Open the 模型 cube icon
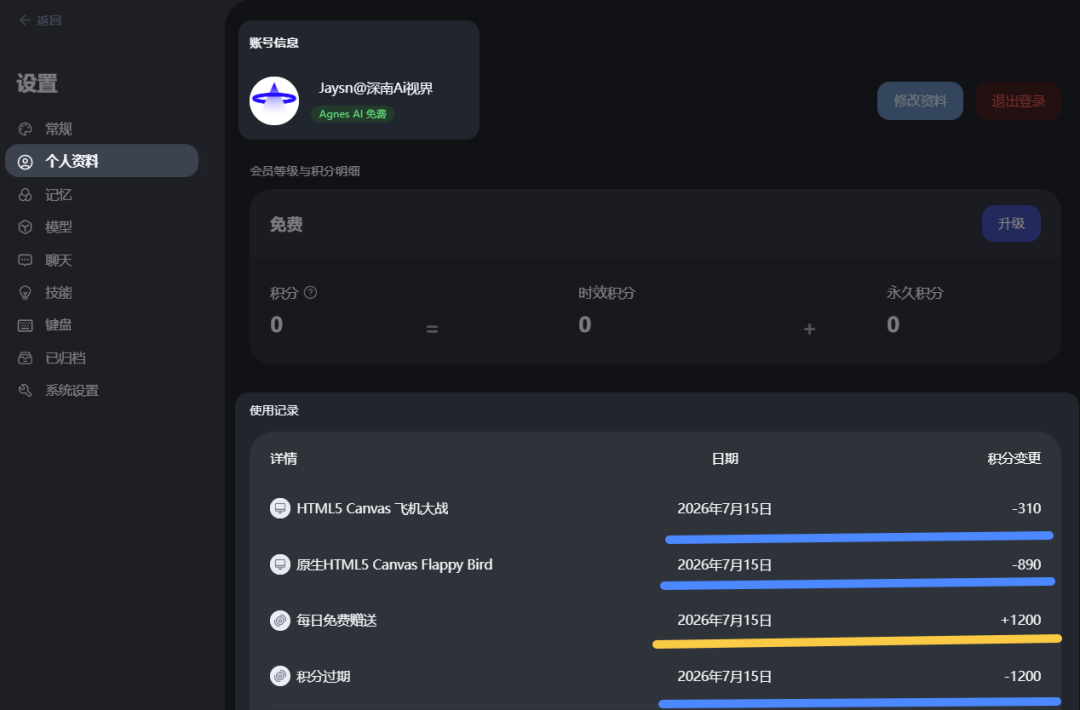This screenshot has height=710, width=1080. click(x=25, y=227)
